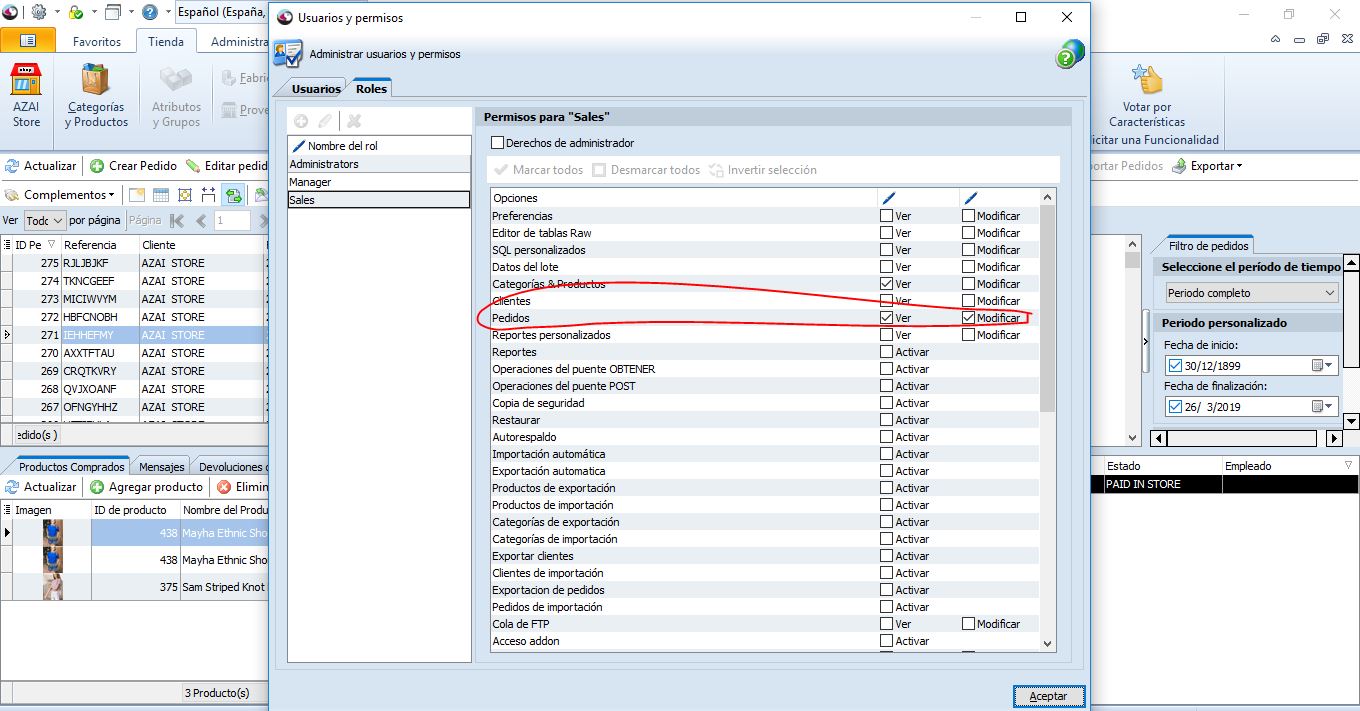1360x711 pixels.
Task: Switch to the Usuarios tab
Action: [x=316, y=89]
